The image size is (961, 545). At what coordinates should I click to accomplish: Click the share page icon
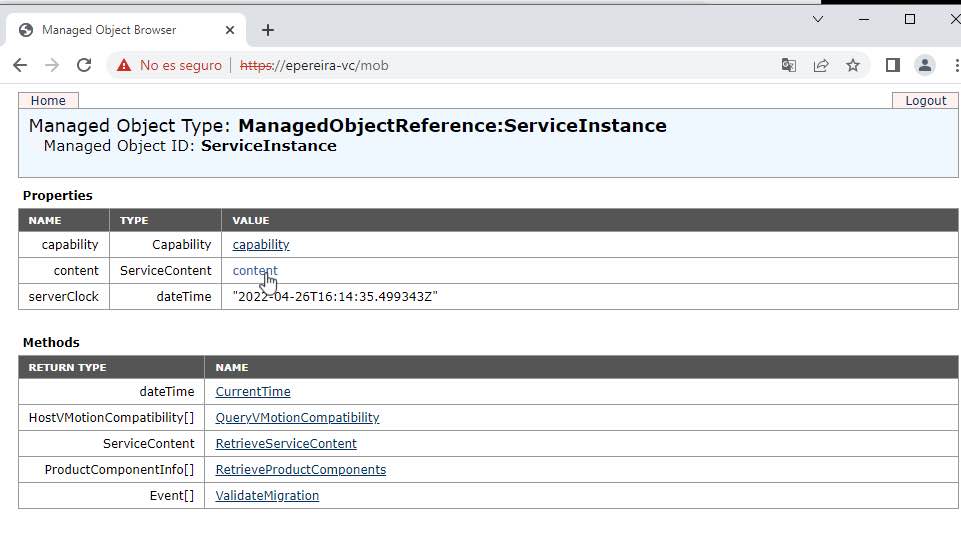[x=821, y=65]
